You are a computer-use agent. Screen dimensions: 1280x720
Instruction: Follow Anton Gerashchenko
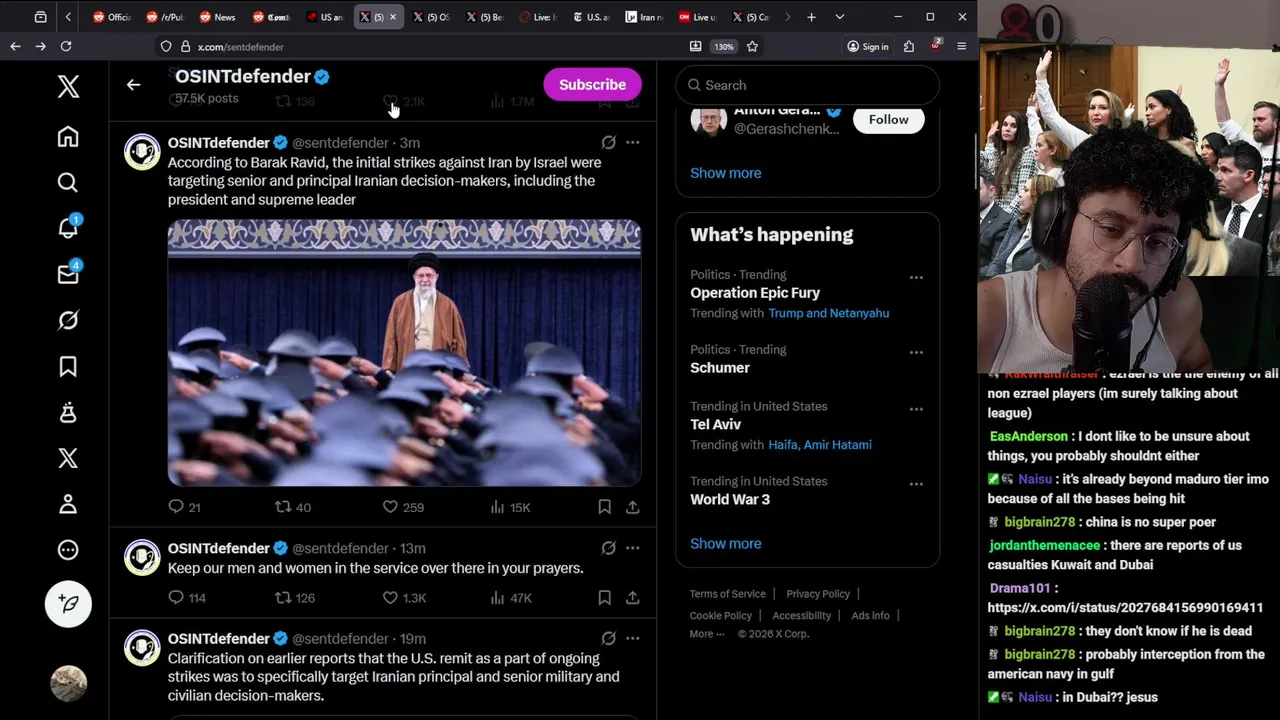888,120
